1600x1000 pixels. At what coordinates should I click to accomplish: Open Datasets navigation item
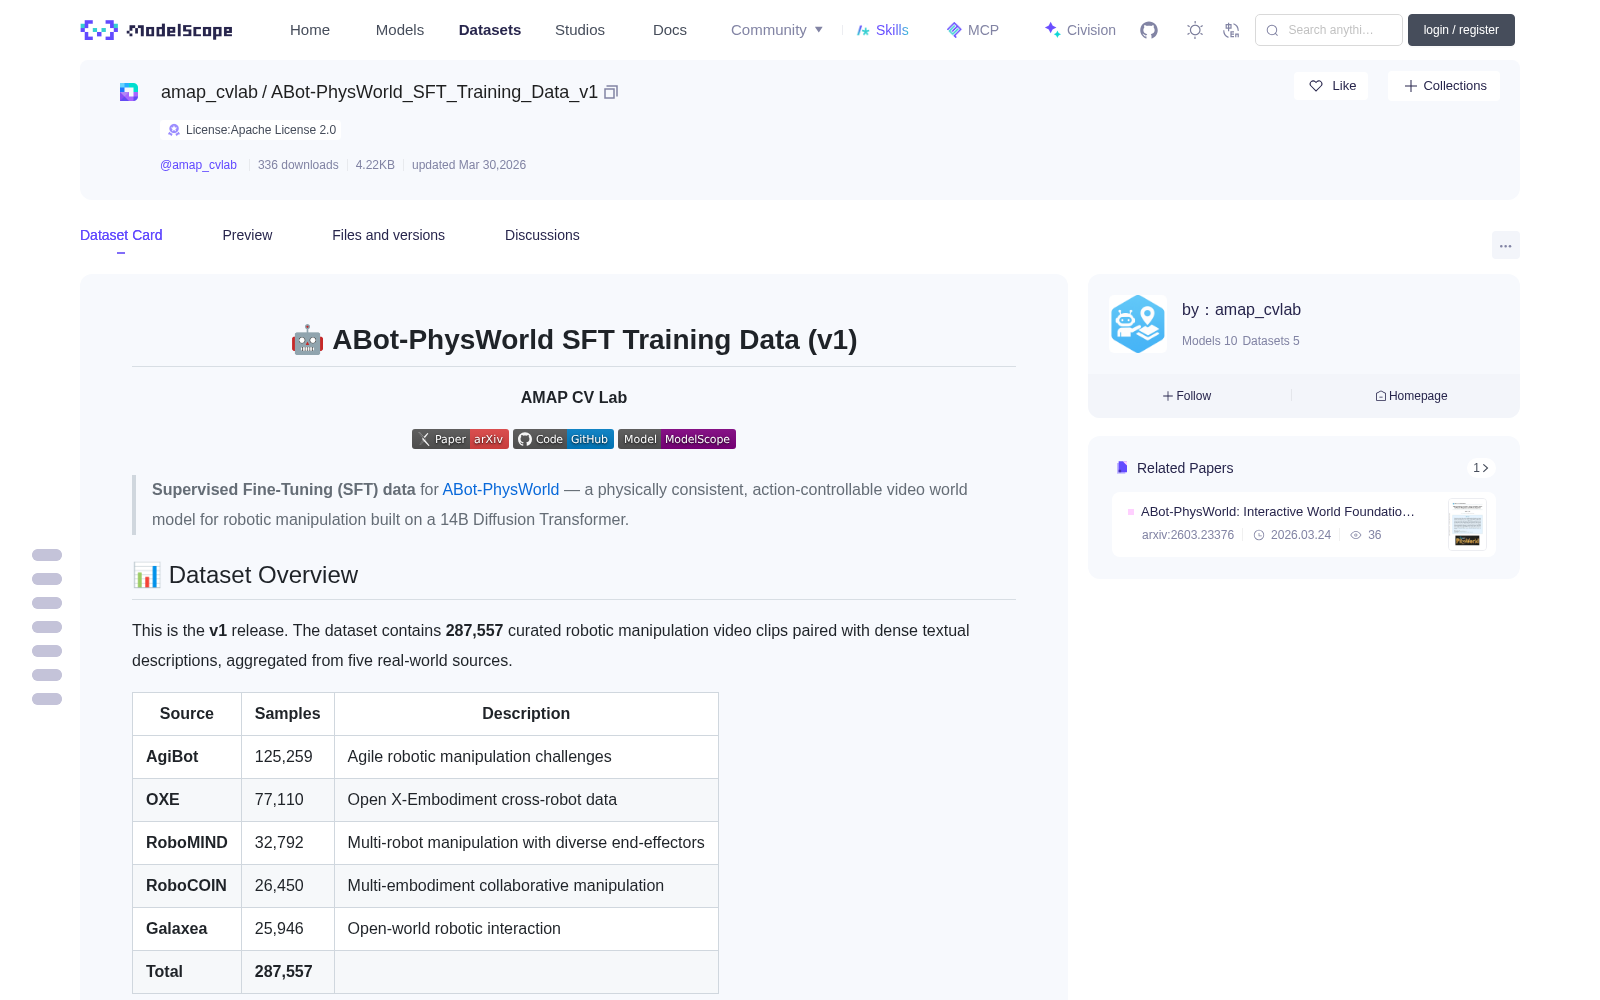490,30
